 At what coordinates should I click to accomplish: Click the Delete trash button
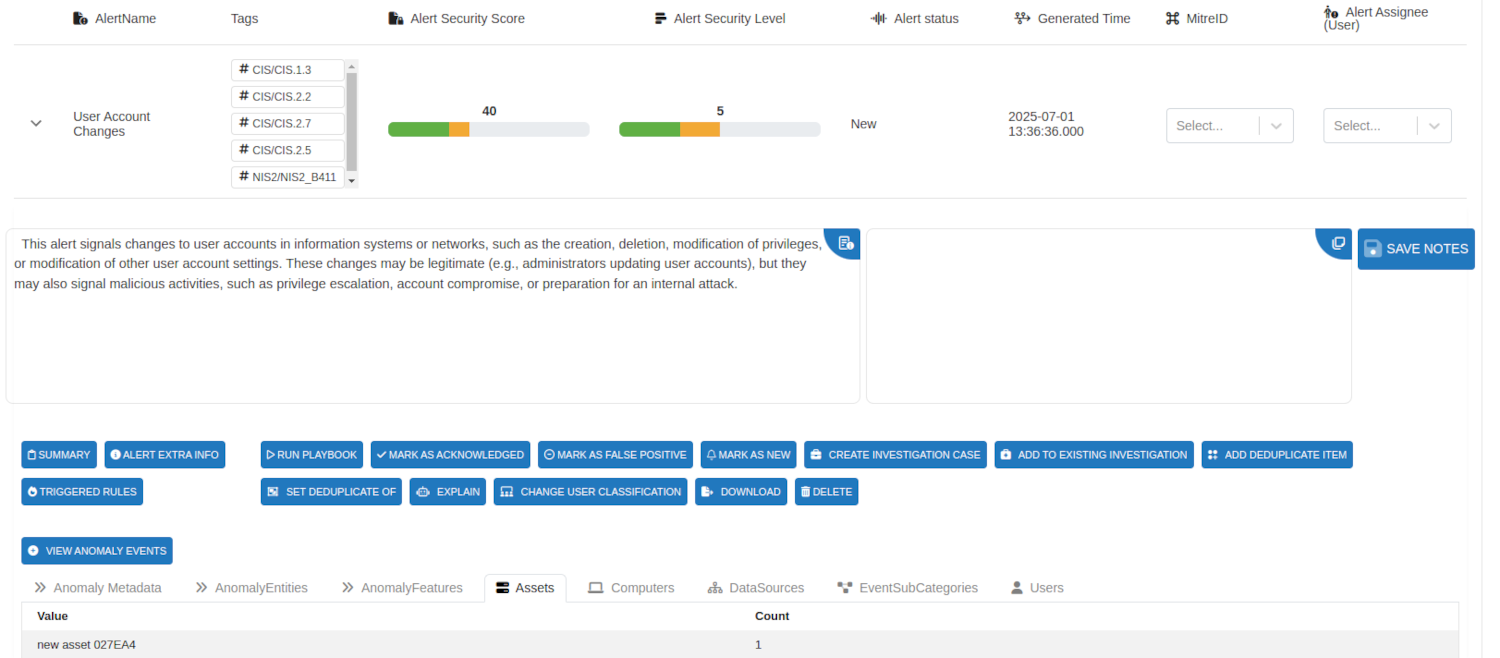[x=826, y=492]
